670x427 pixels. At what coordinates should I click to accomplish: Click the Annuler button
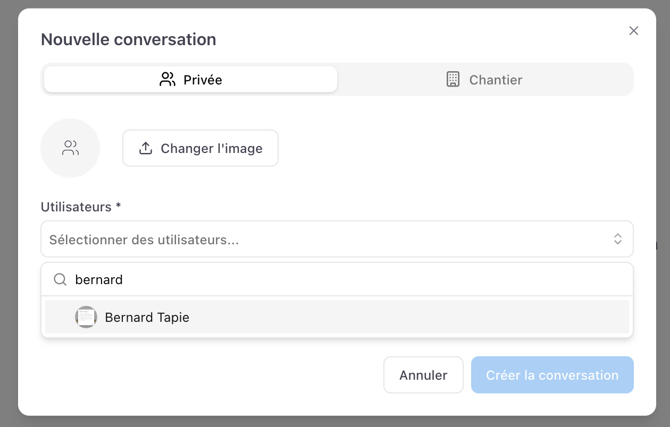tap(423, 375)
